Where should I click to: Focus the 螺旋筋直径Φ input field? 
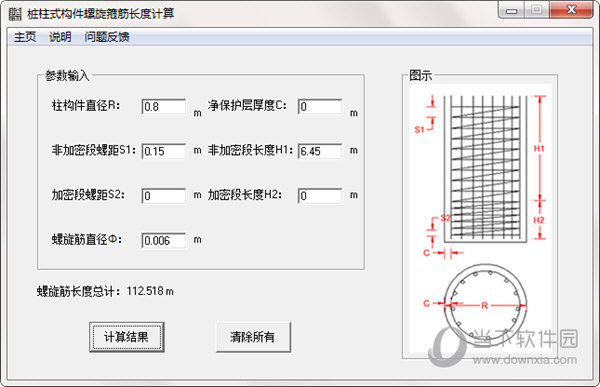(x=164, y=240)
